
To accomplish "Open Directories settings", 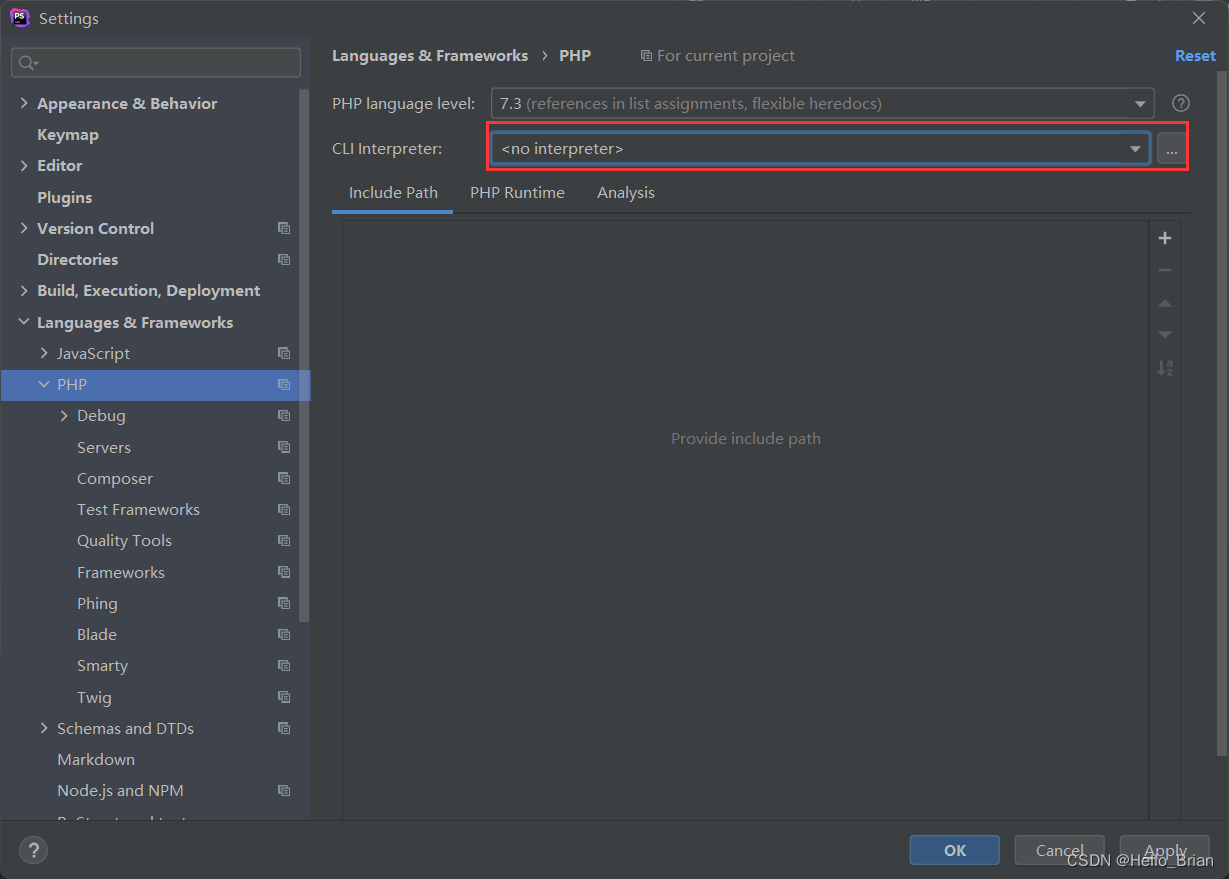I will coord(77,259).
